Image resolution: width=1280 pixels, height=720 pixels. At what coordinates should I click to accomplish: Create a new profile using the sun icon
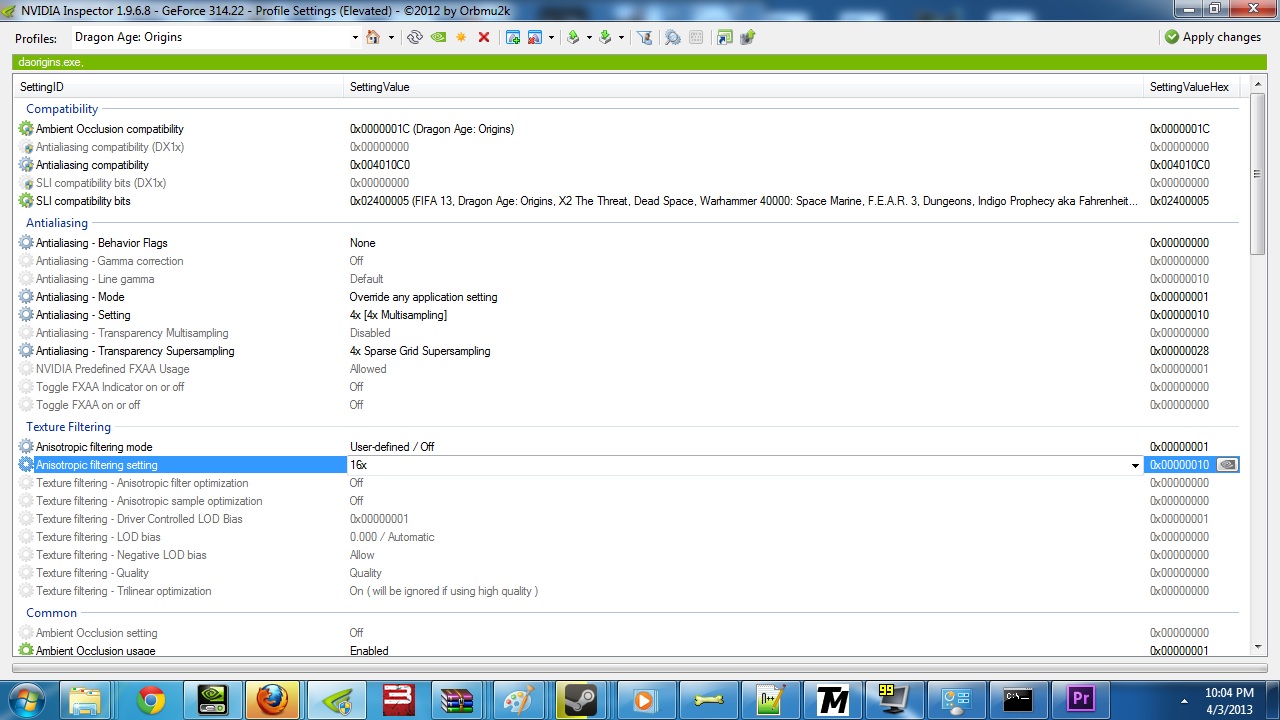click(461, 37)
